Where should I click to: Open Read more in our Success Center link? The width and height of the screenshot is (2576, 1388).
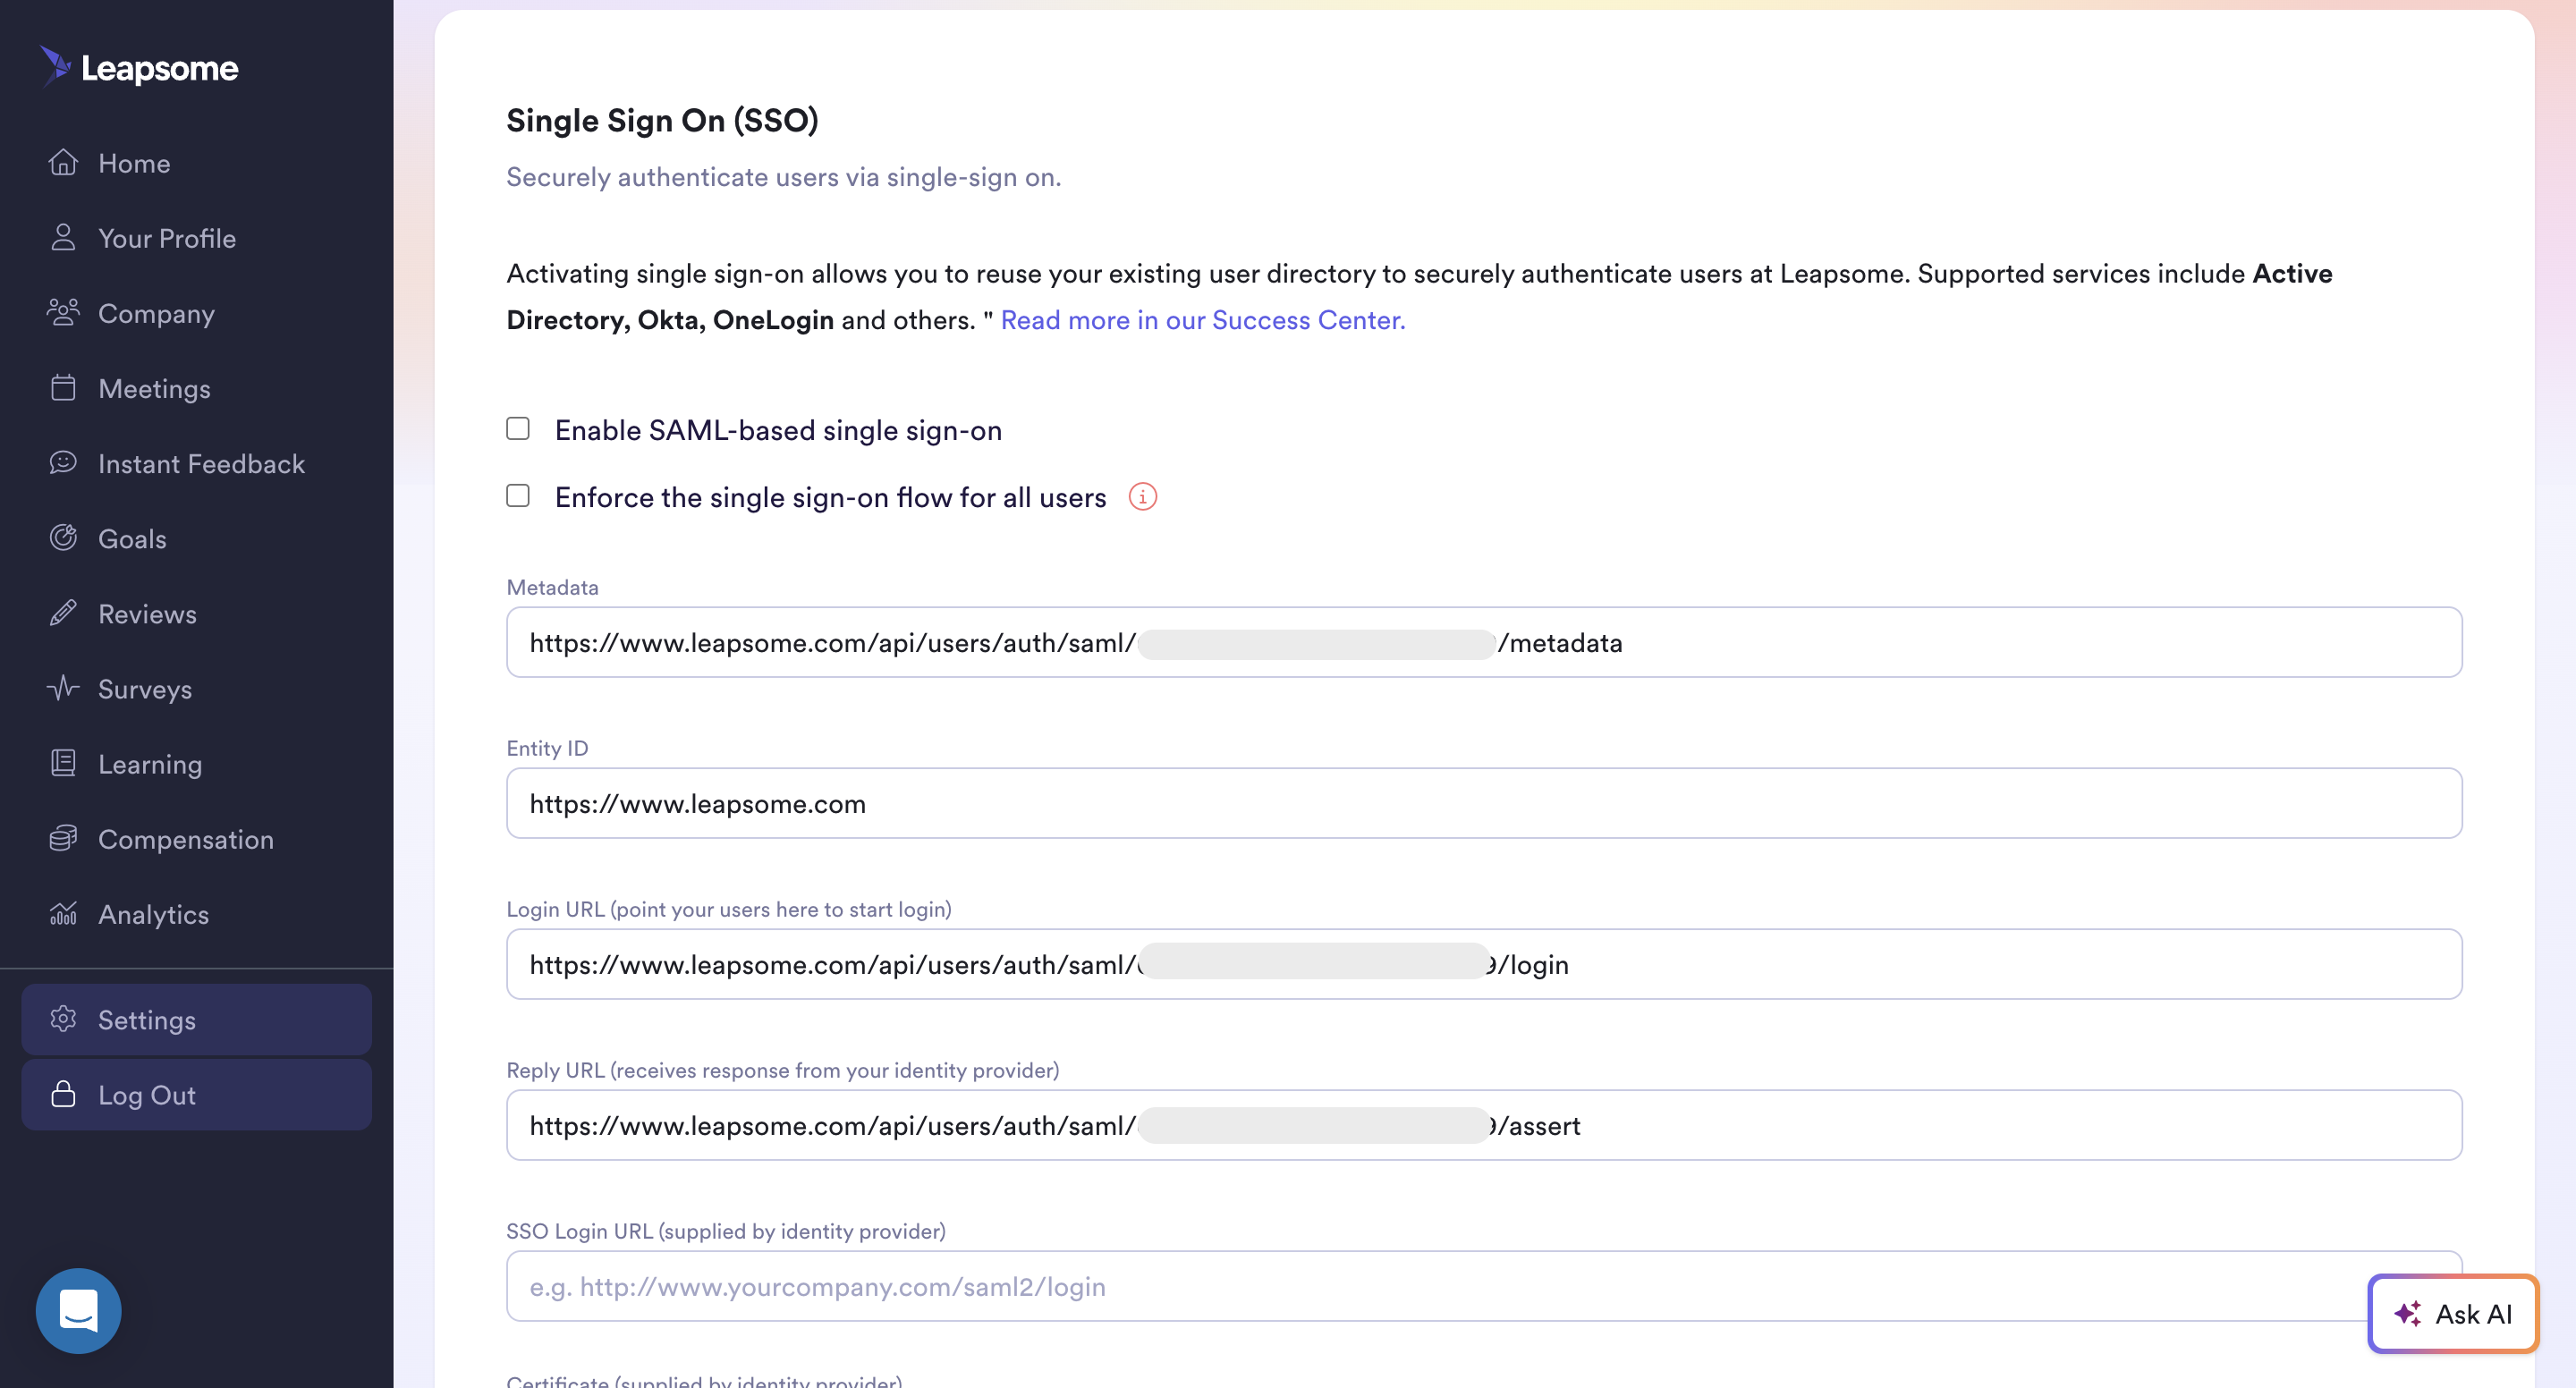click(x=1202, y=320)
